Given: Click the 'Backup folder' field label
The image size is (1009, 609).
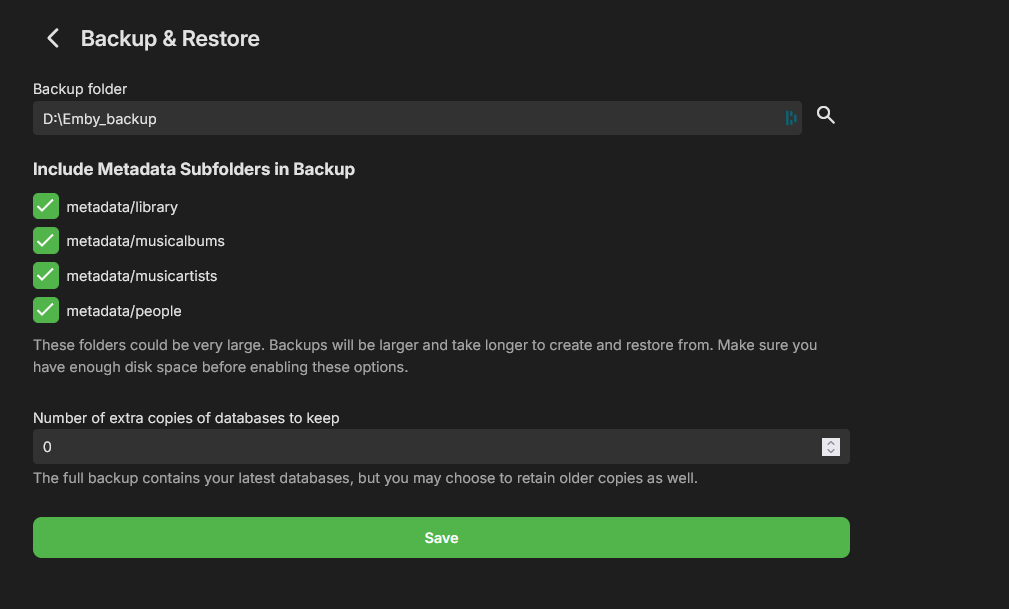Looking at the screenshot, I should pos(80,89).
